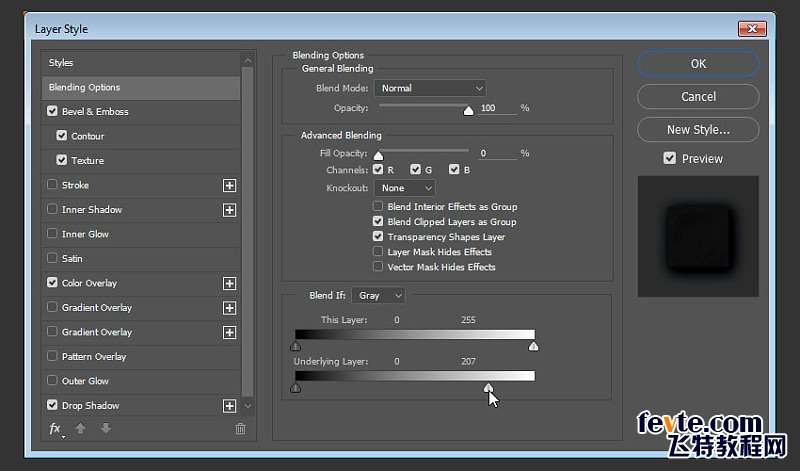Add another Inner Shadow with plus icon

point(230,210)
